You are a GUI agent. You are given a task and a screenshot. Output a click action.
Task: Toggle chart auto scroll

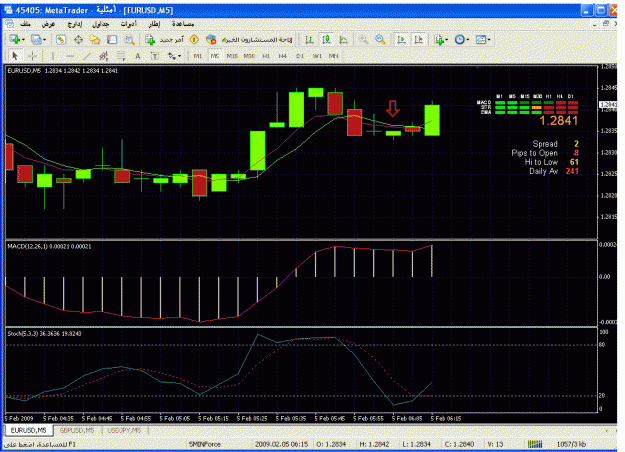pos(401,39)
